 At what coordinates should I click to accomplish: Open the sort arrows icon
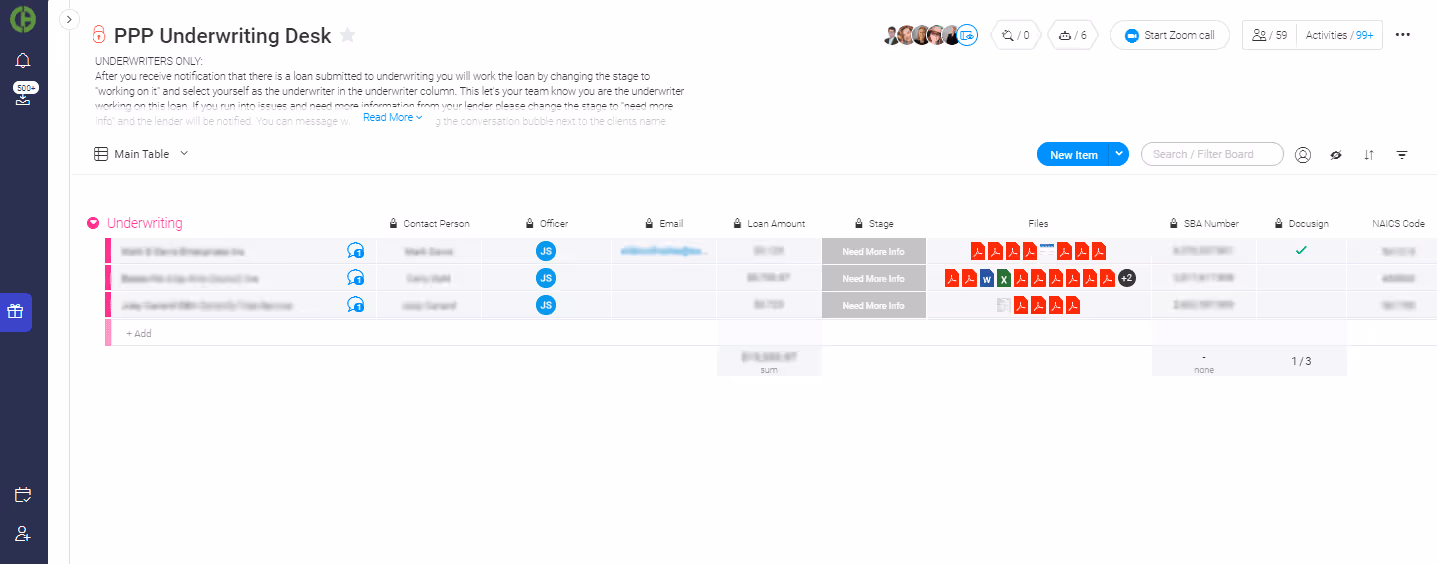tap(1369, 155)
